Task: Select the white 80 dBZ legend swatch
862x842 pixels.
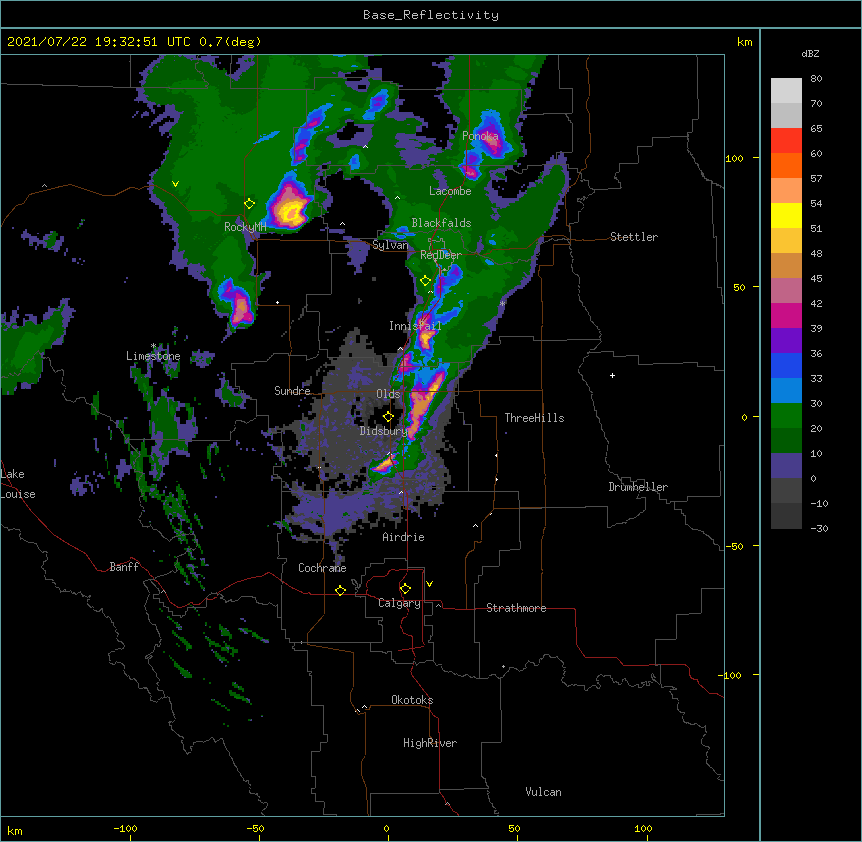Action: 786,91
